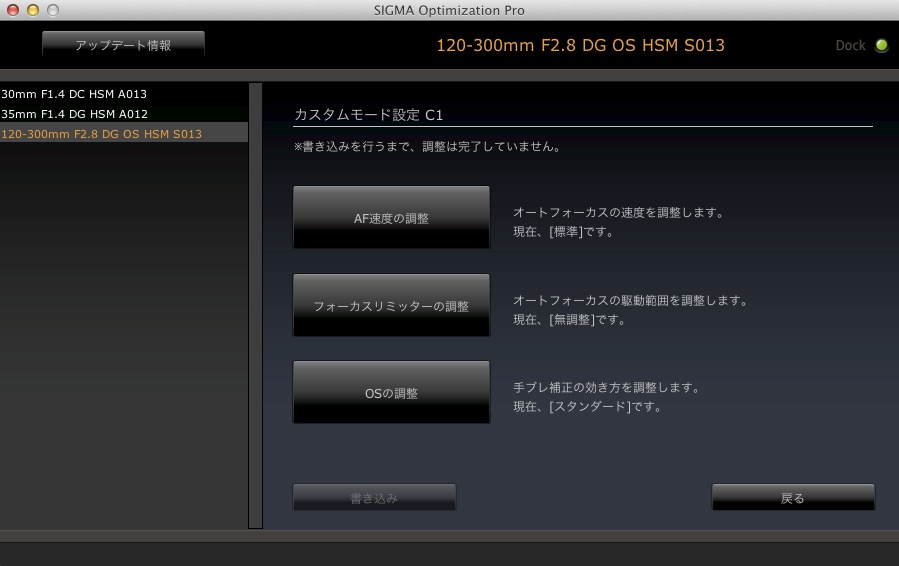899x566 pixels.
Task: Click the text オートフォーカスの駆動範囲を調整します。
Action: [x=631, y=300]
